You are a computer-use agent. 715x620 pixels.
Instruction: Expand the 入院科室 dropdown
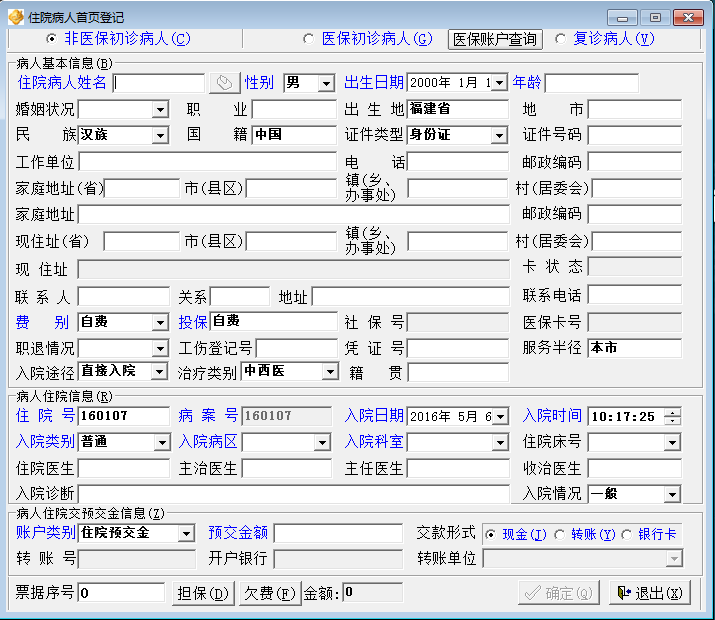tap(500, 443)
